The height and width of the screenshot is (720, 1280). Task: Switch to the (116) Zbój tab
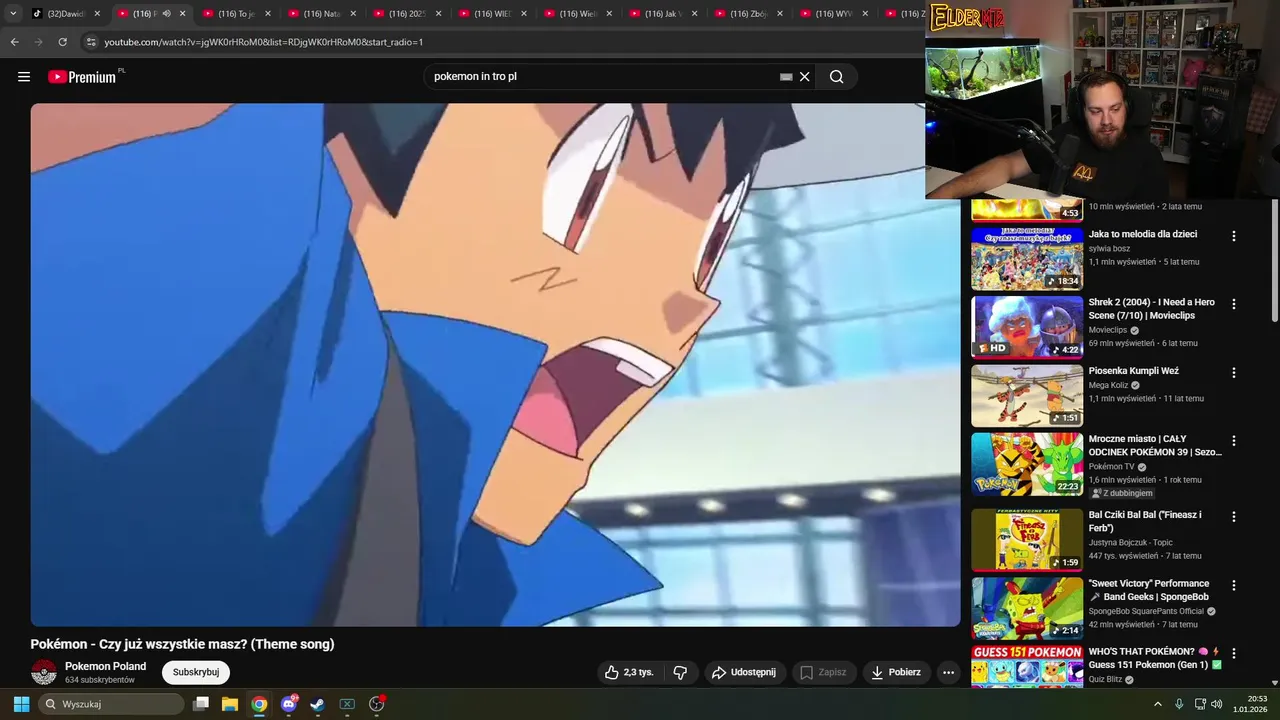tap(748, 14)
